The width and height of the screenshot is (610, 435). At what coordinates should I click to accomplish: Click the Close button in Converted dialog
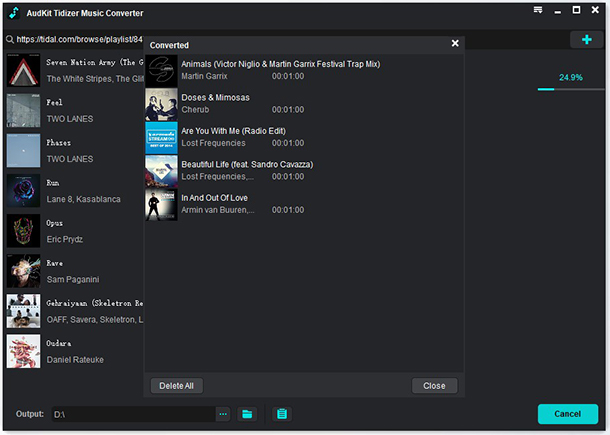coord(434,386)
